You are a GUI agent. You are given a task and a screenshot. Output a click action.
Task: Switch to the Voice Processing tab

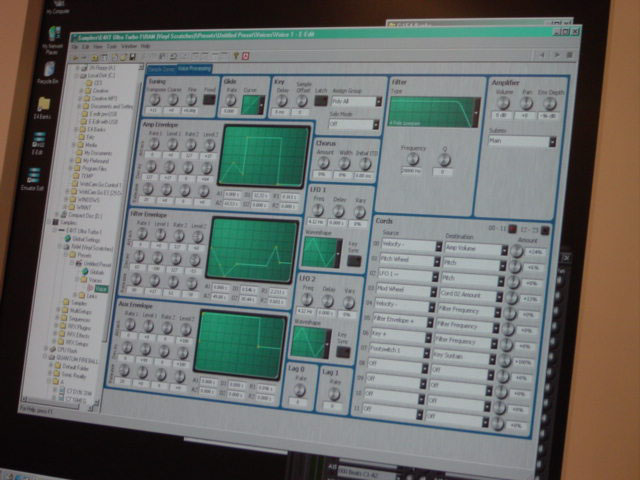[x=194, y=69]
